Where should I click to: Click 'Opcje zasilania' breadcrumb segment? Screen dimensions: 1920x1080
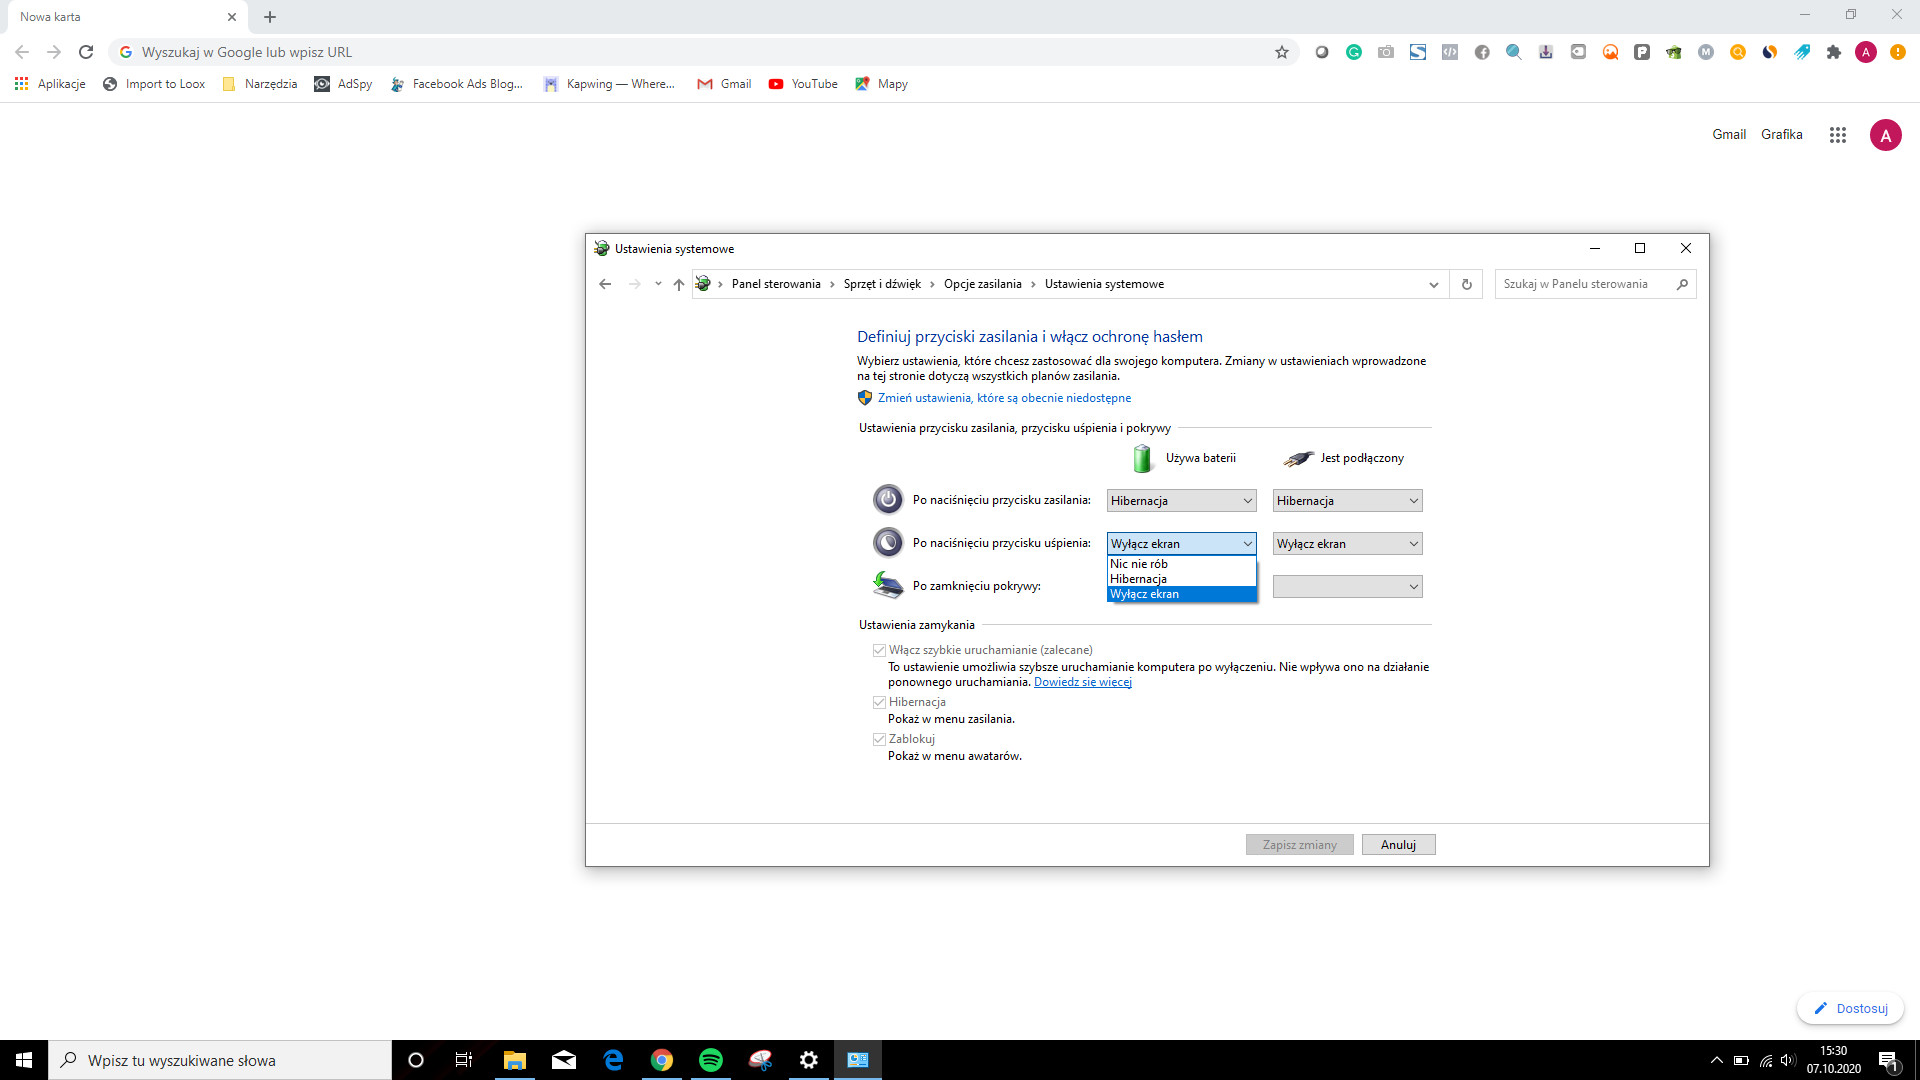click(982, 284)
